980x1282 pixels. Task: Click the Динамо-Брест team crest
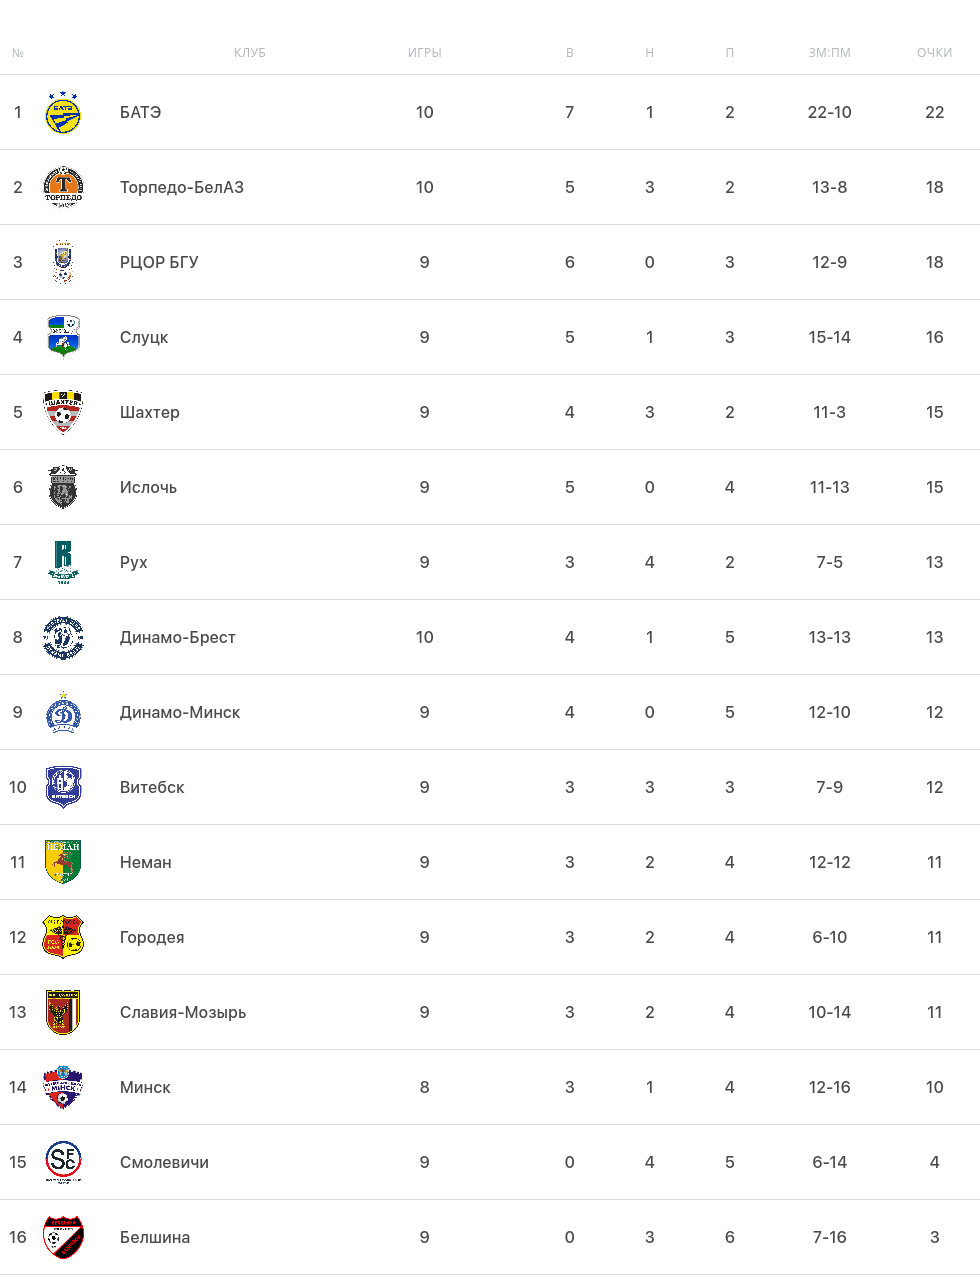coord(63,637)
